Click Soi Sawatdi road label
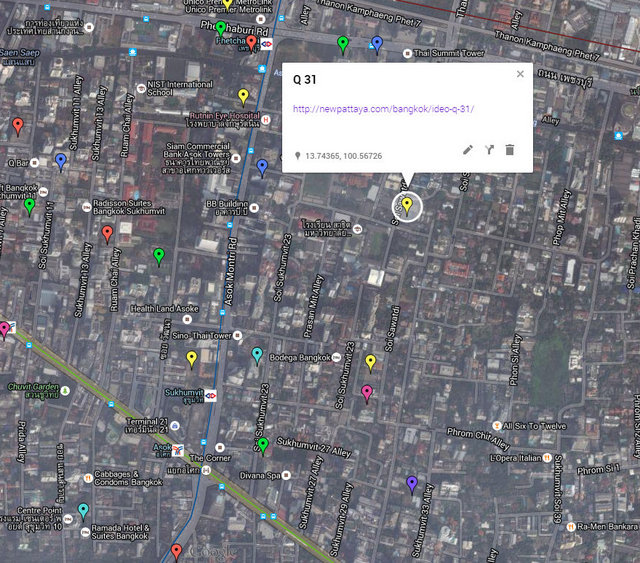Image resolution: width=640 pixels, height=563 pixels. pyautogui.click(x=392, y=329)
